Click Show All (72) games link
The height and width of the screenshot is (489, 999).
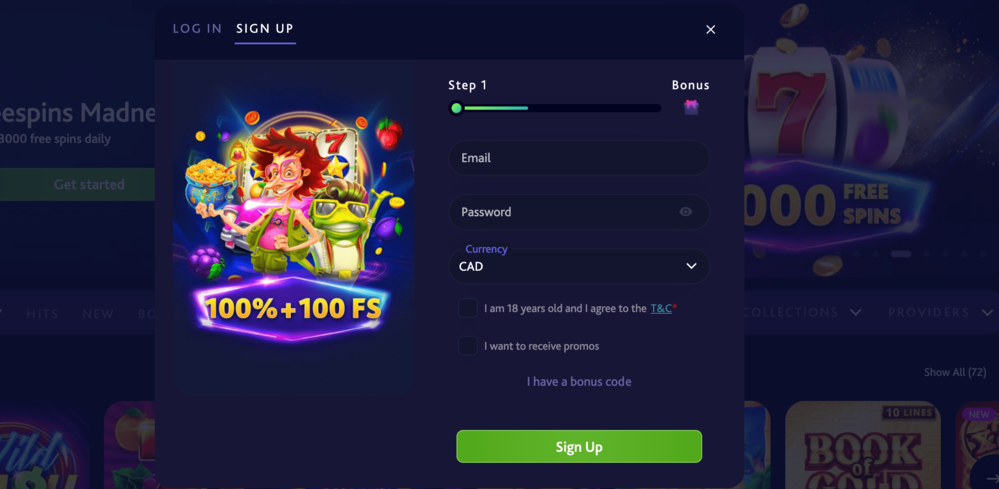click(x=955, y=372)
